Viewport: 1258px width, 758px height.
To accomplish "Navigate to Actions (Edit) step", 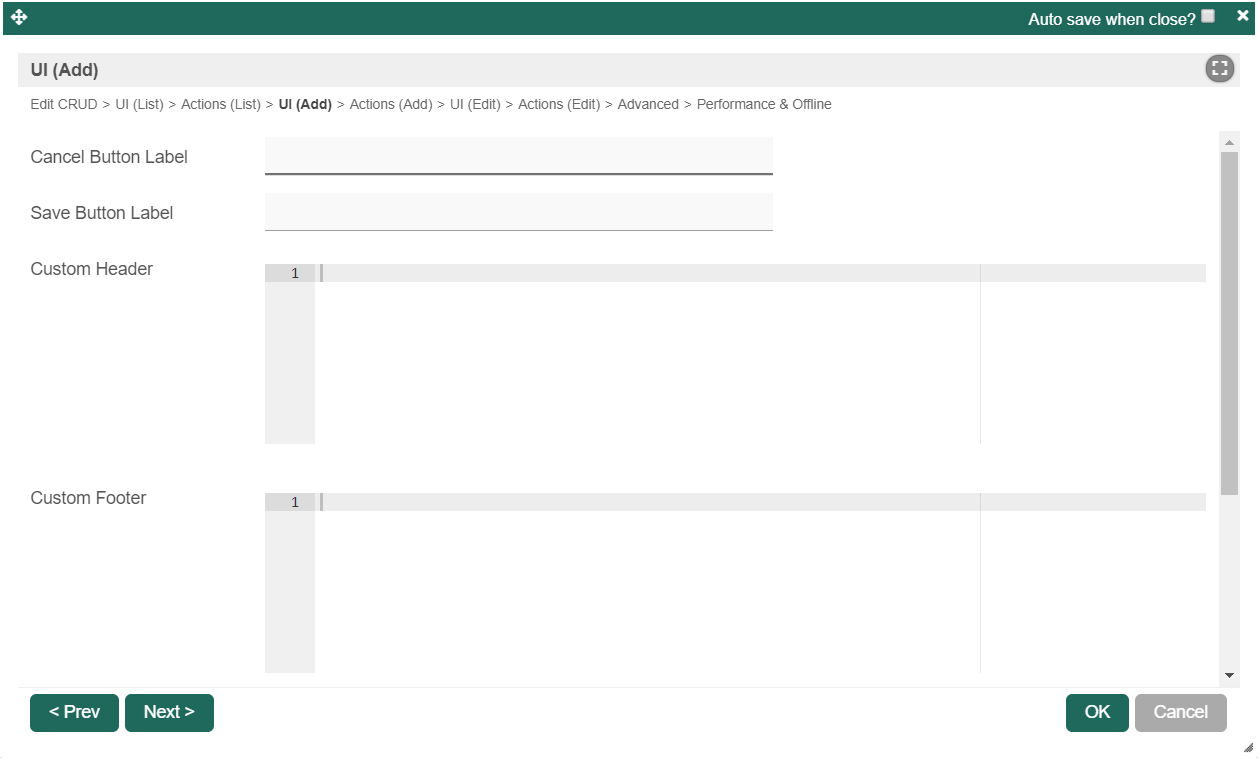I will (x=559, y=104).
